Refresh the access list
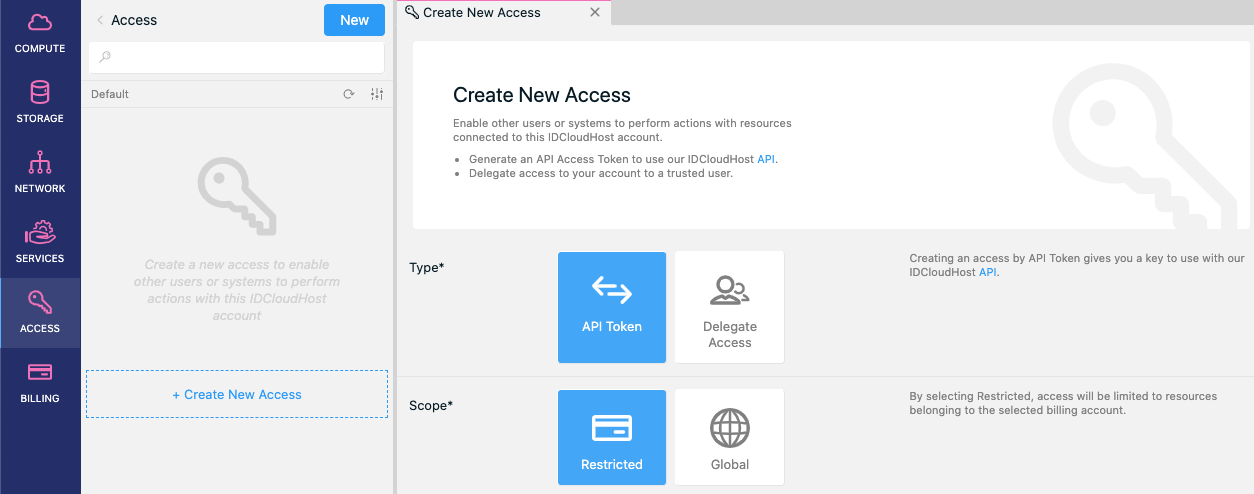 [x=349, y=94]
